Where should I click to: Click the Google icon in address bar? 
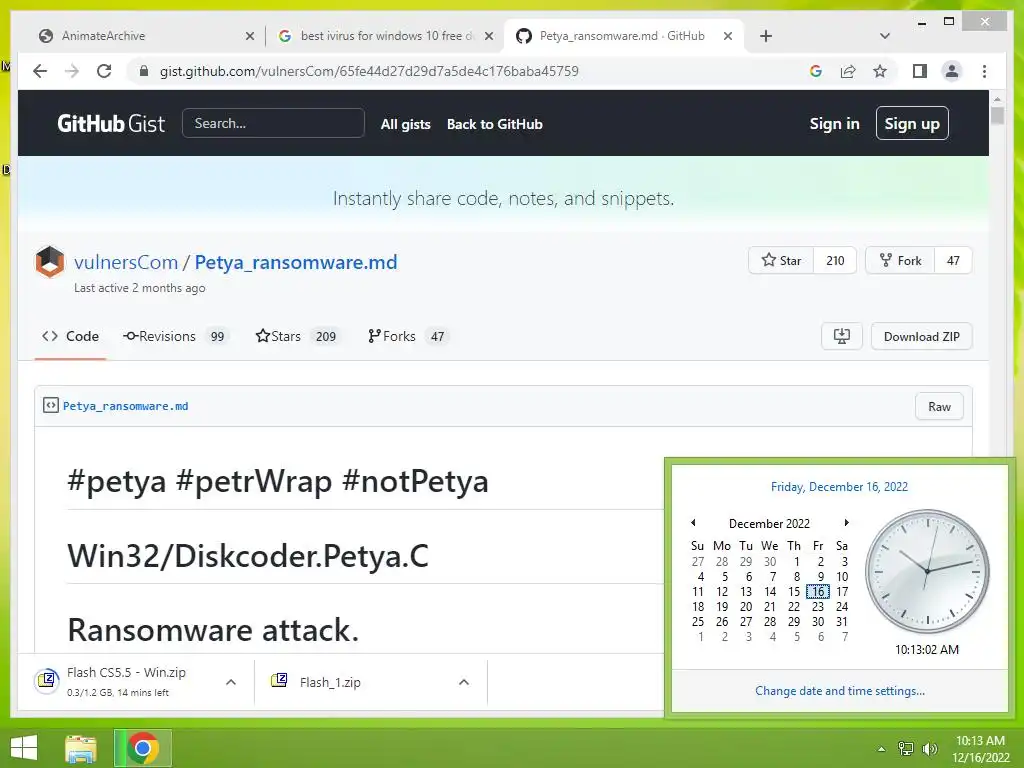816,71
